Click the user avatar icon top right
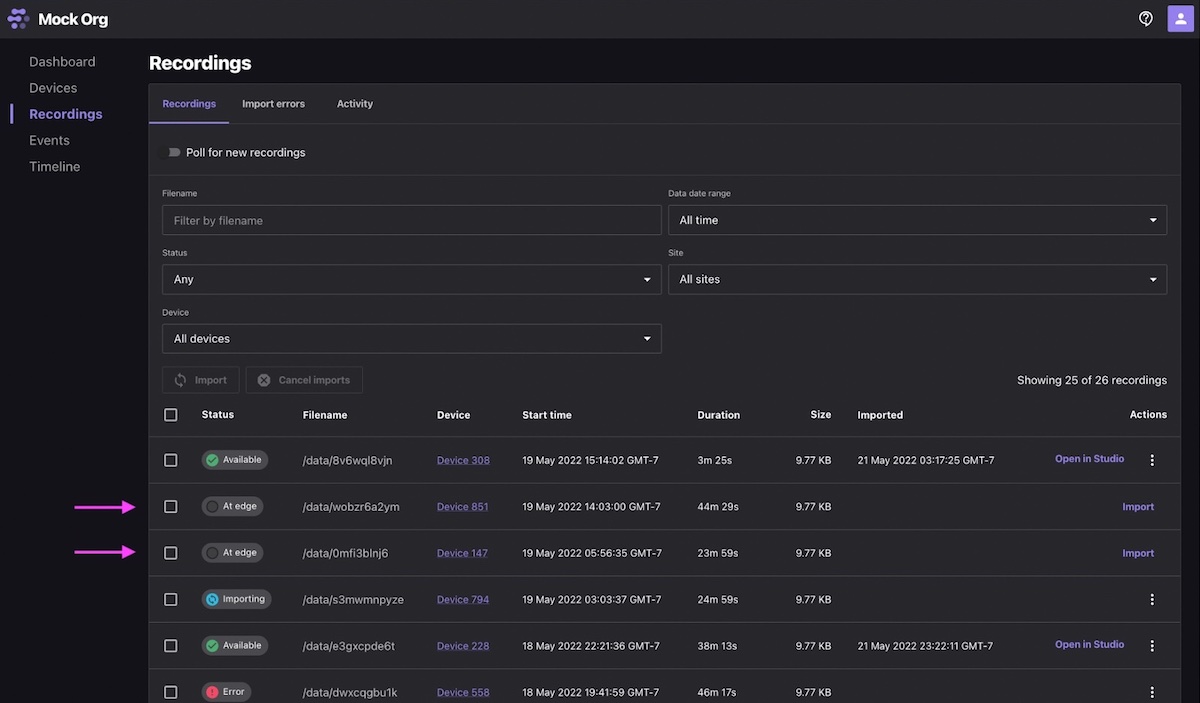Screen dimensions: 1200x703 (x=1181, y=18)
